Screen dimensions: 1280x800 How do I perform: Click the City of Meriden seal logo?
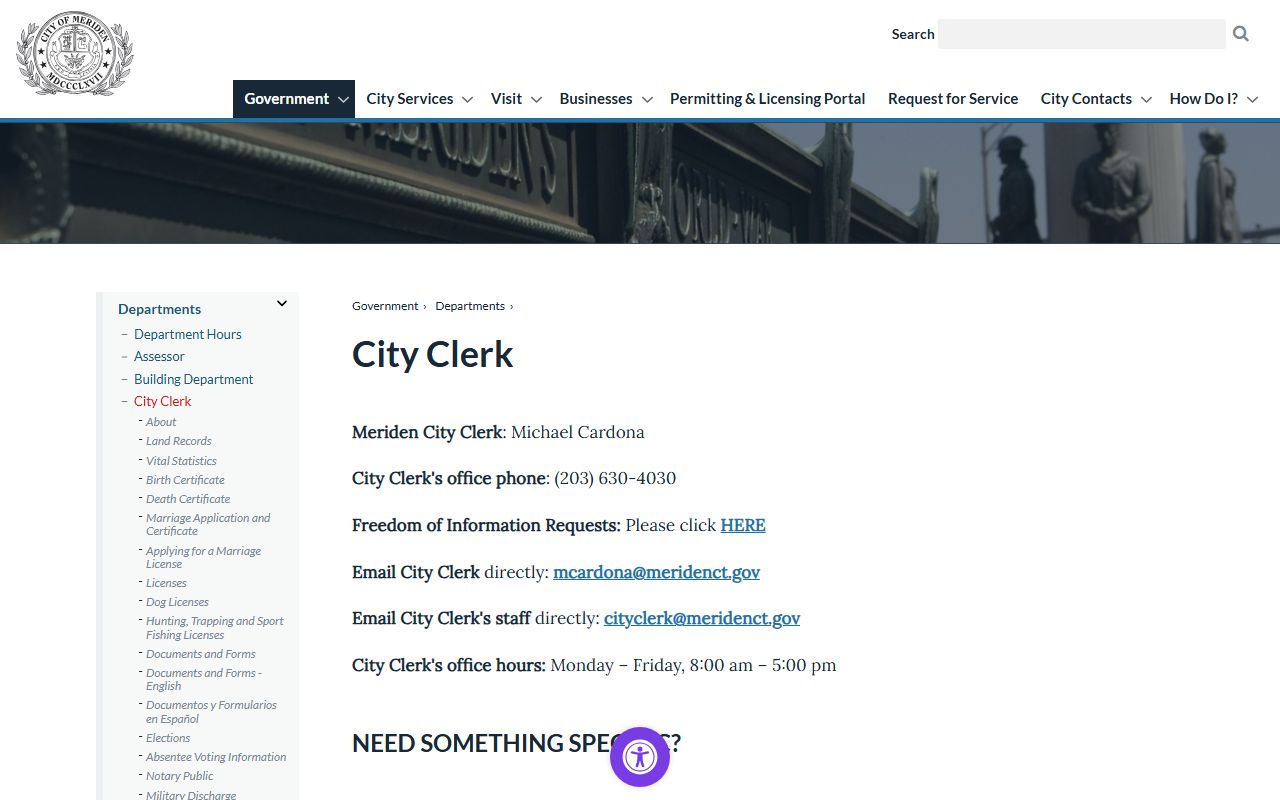[75, 53]
